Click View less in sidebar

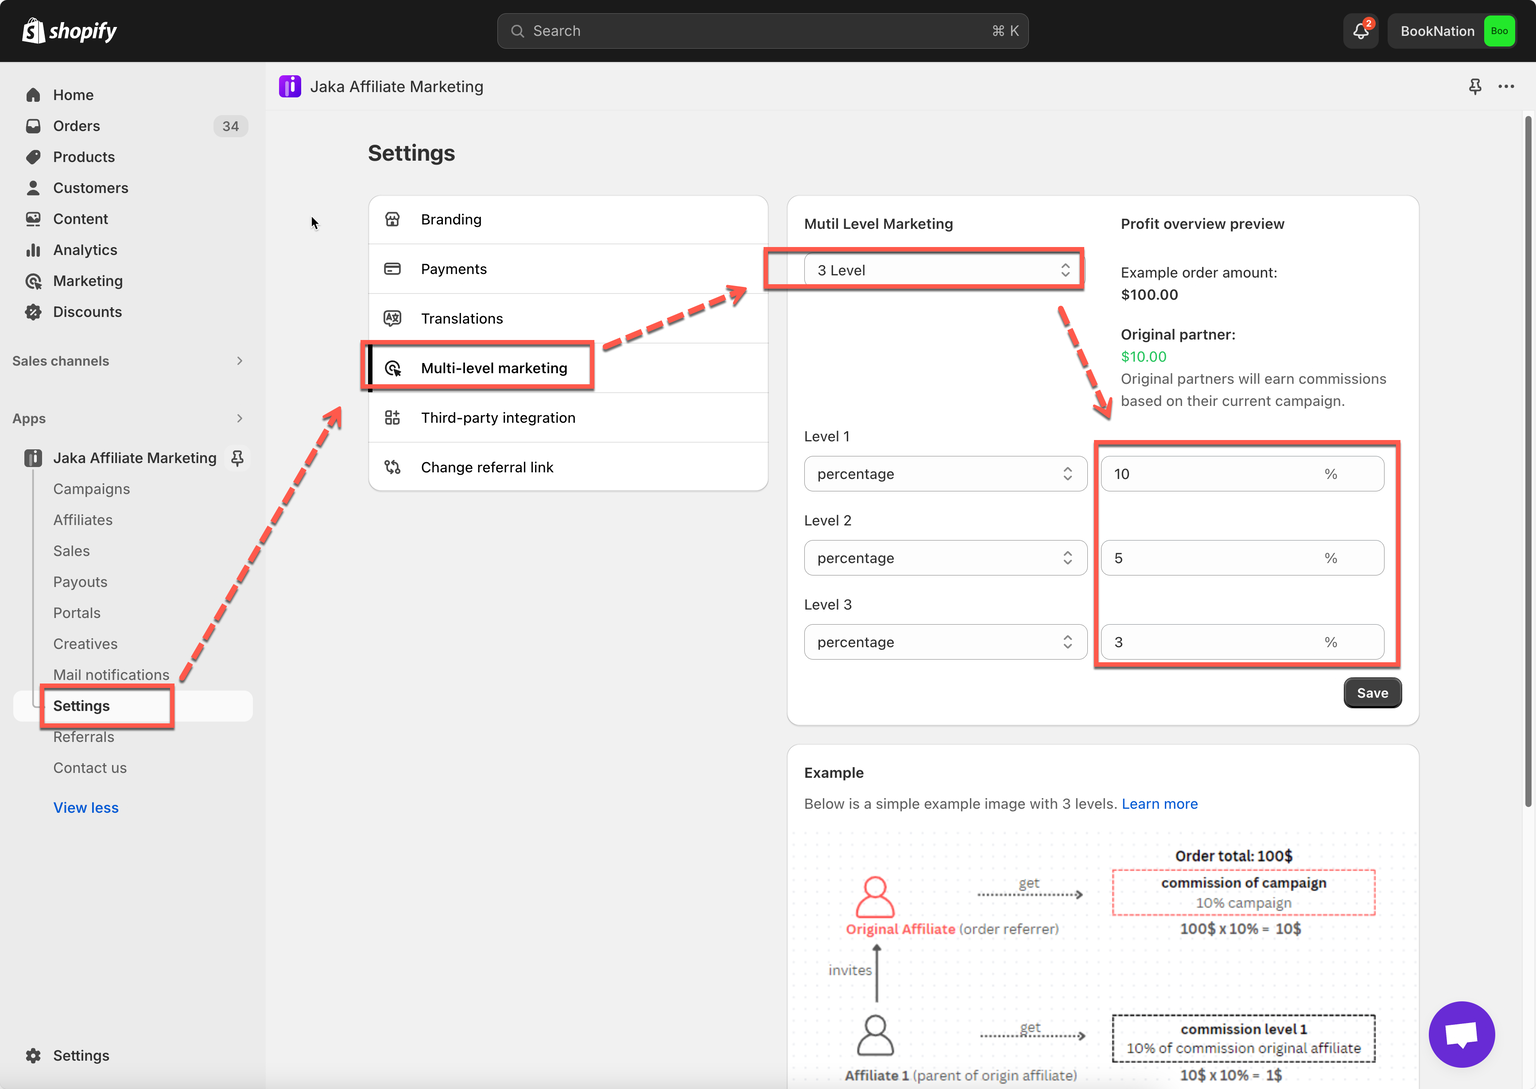click(x=86, y=808)
